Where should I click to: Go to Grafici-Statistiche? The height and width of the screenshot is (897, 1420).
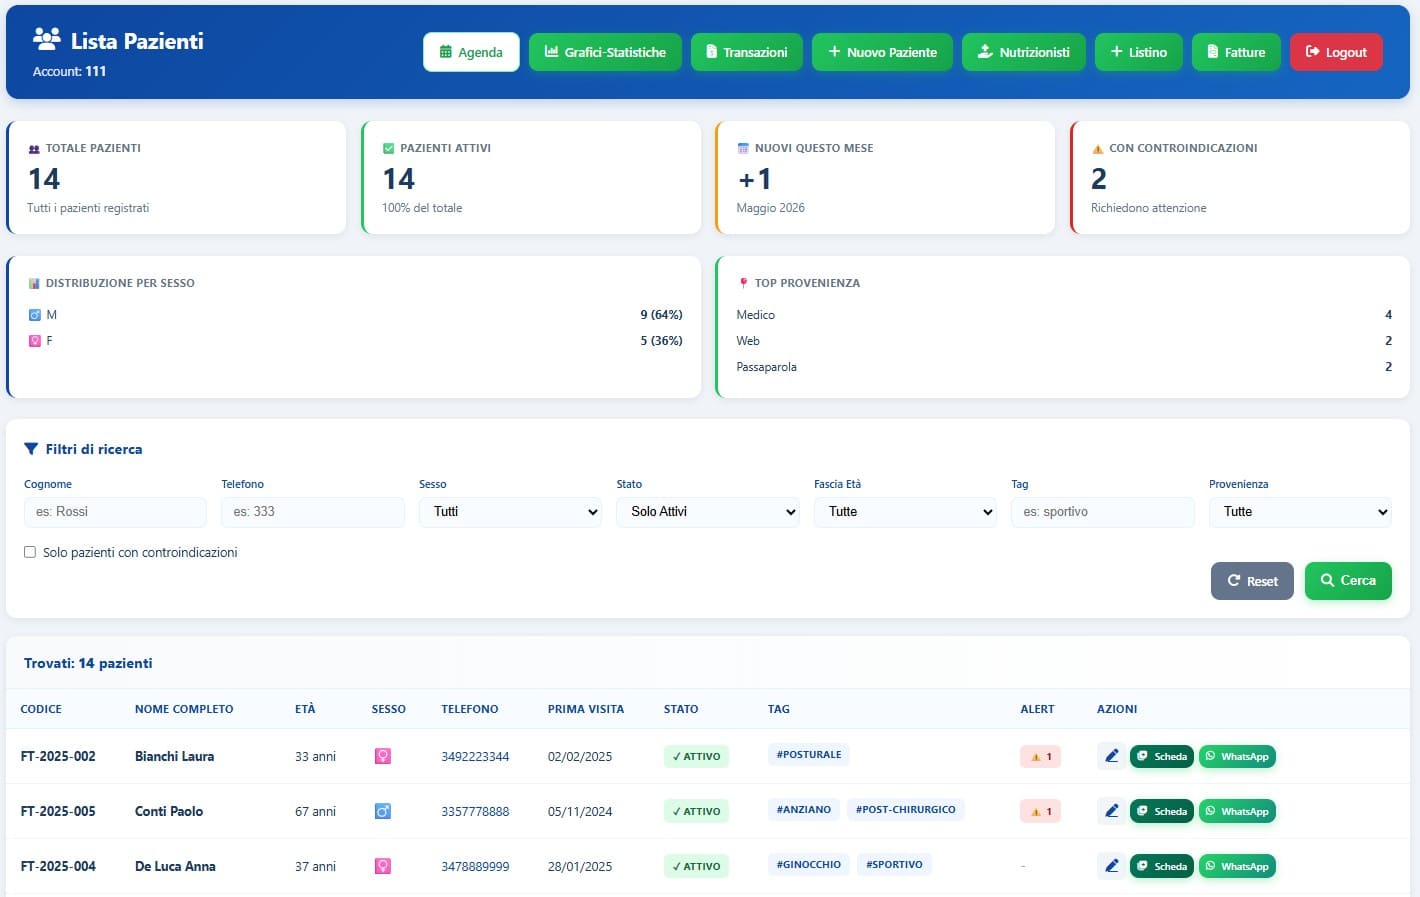coord(605,52)
